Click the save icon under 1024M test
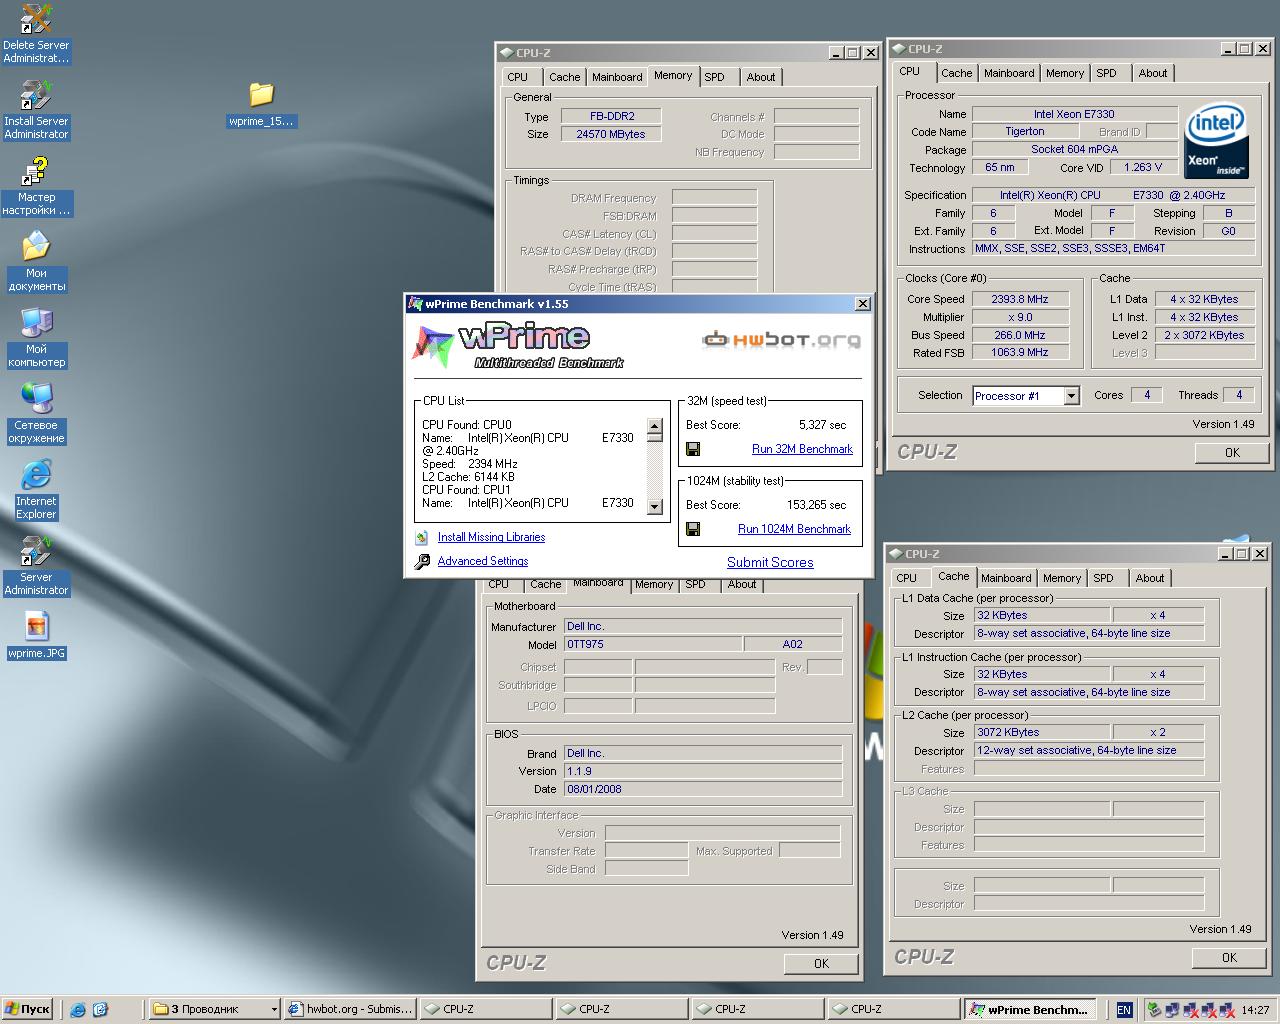1280x1024 pixels. (x=692, y=529)
